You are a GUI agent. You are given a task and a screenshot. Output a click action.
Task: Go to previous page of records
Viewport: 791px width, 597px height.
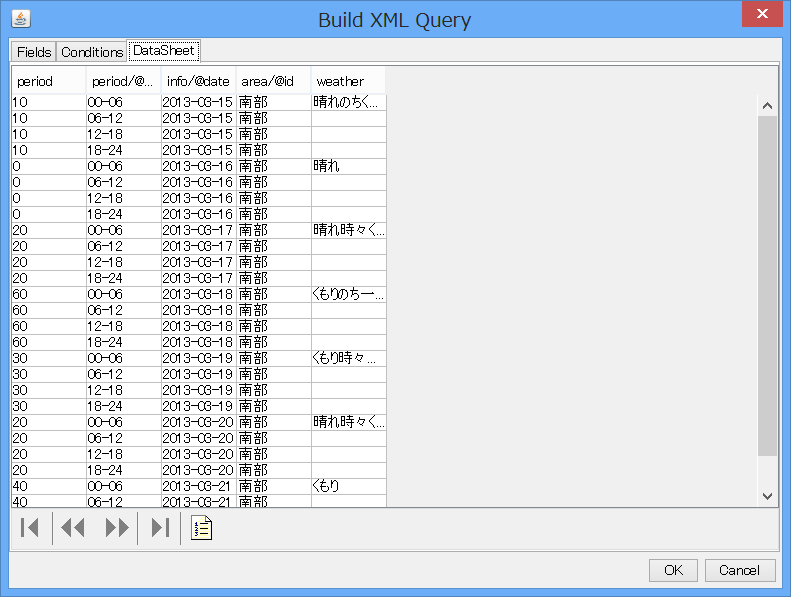[73, 528]
